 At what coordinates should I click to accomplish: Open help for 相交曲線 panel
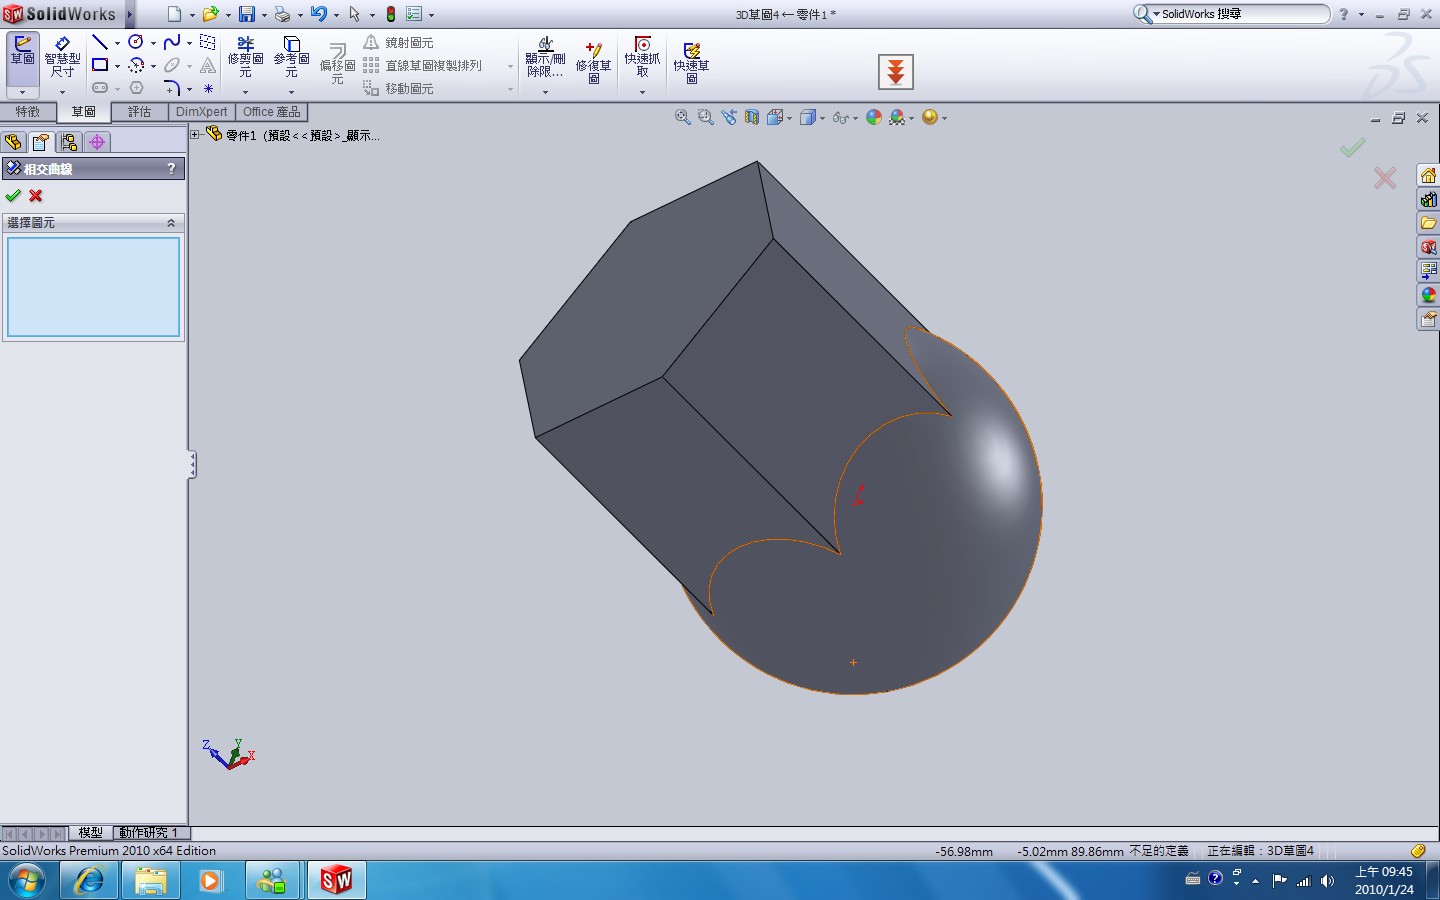[171, 169]
